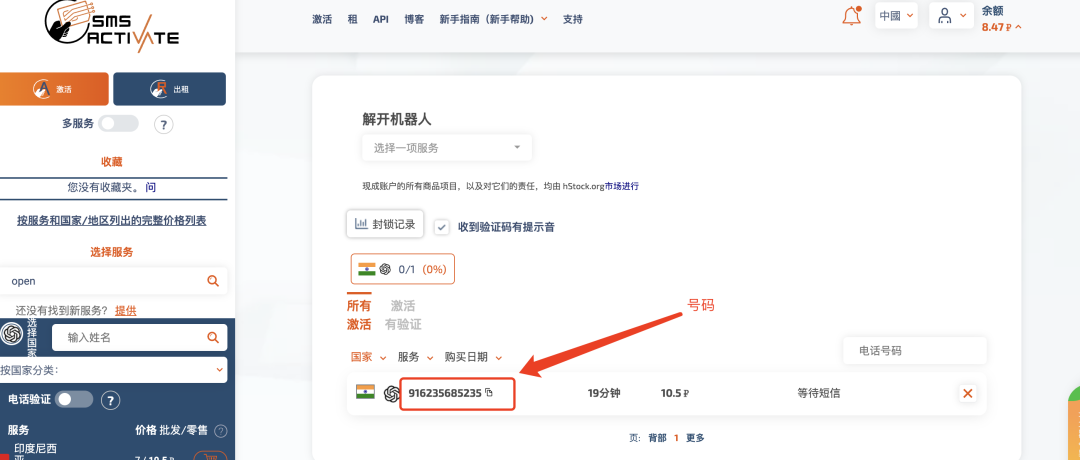The image size is (1080, 460).
Task: Select page number 1
Action: [x=676, y=438]
